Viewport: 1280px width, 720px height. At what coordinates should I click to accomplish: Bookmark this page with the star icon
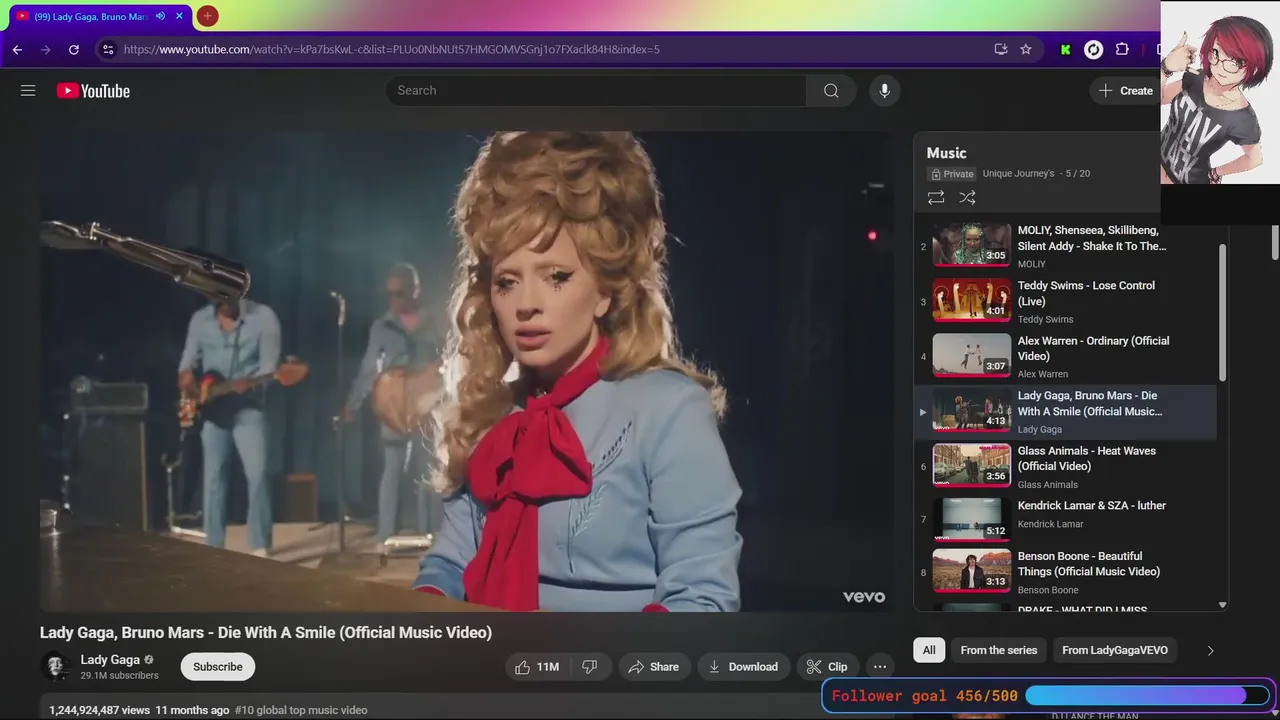coord(1026,49)
